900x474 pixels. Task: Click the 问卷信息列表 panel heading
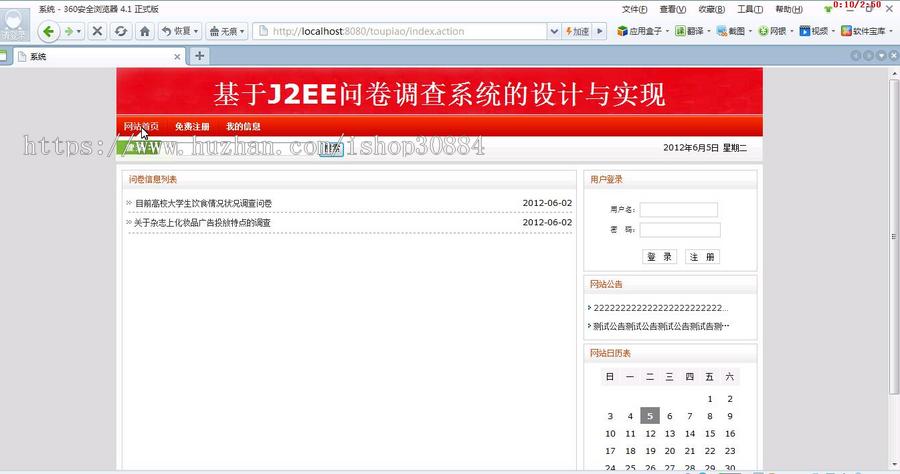coord(153,180)
